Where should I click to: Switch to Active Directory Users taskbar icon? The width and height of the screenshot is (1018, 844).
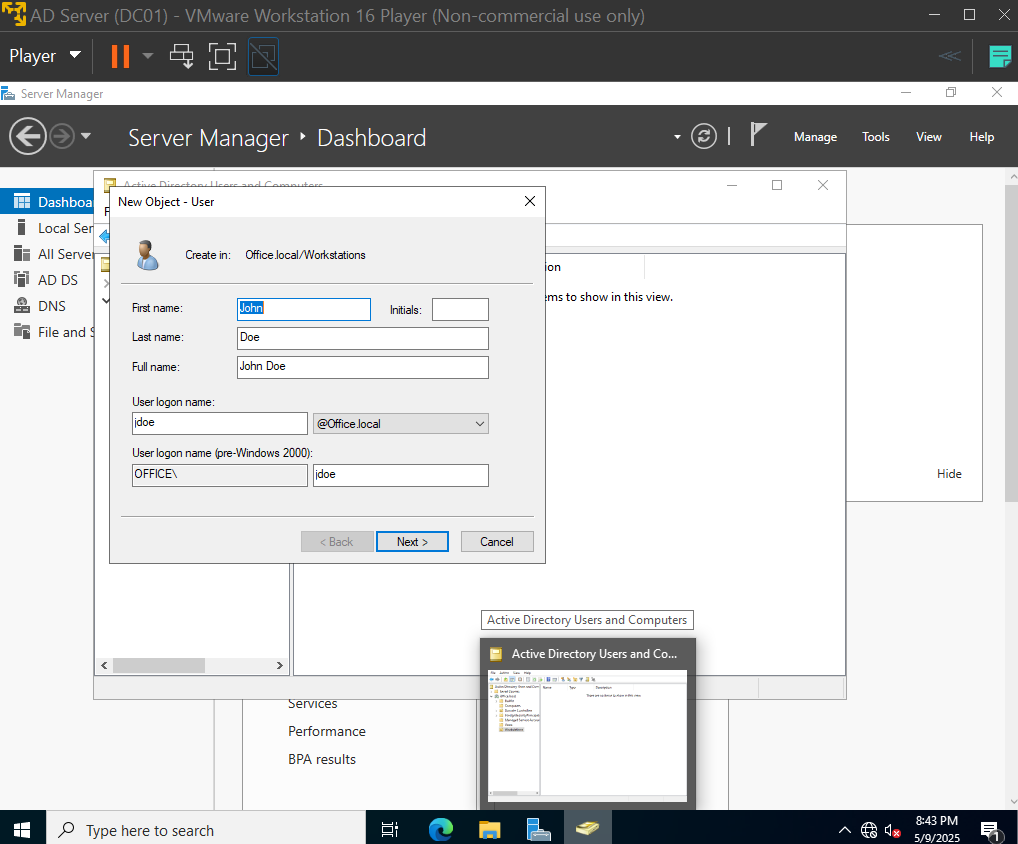[x=588, y=829]
